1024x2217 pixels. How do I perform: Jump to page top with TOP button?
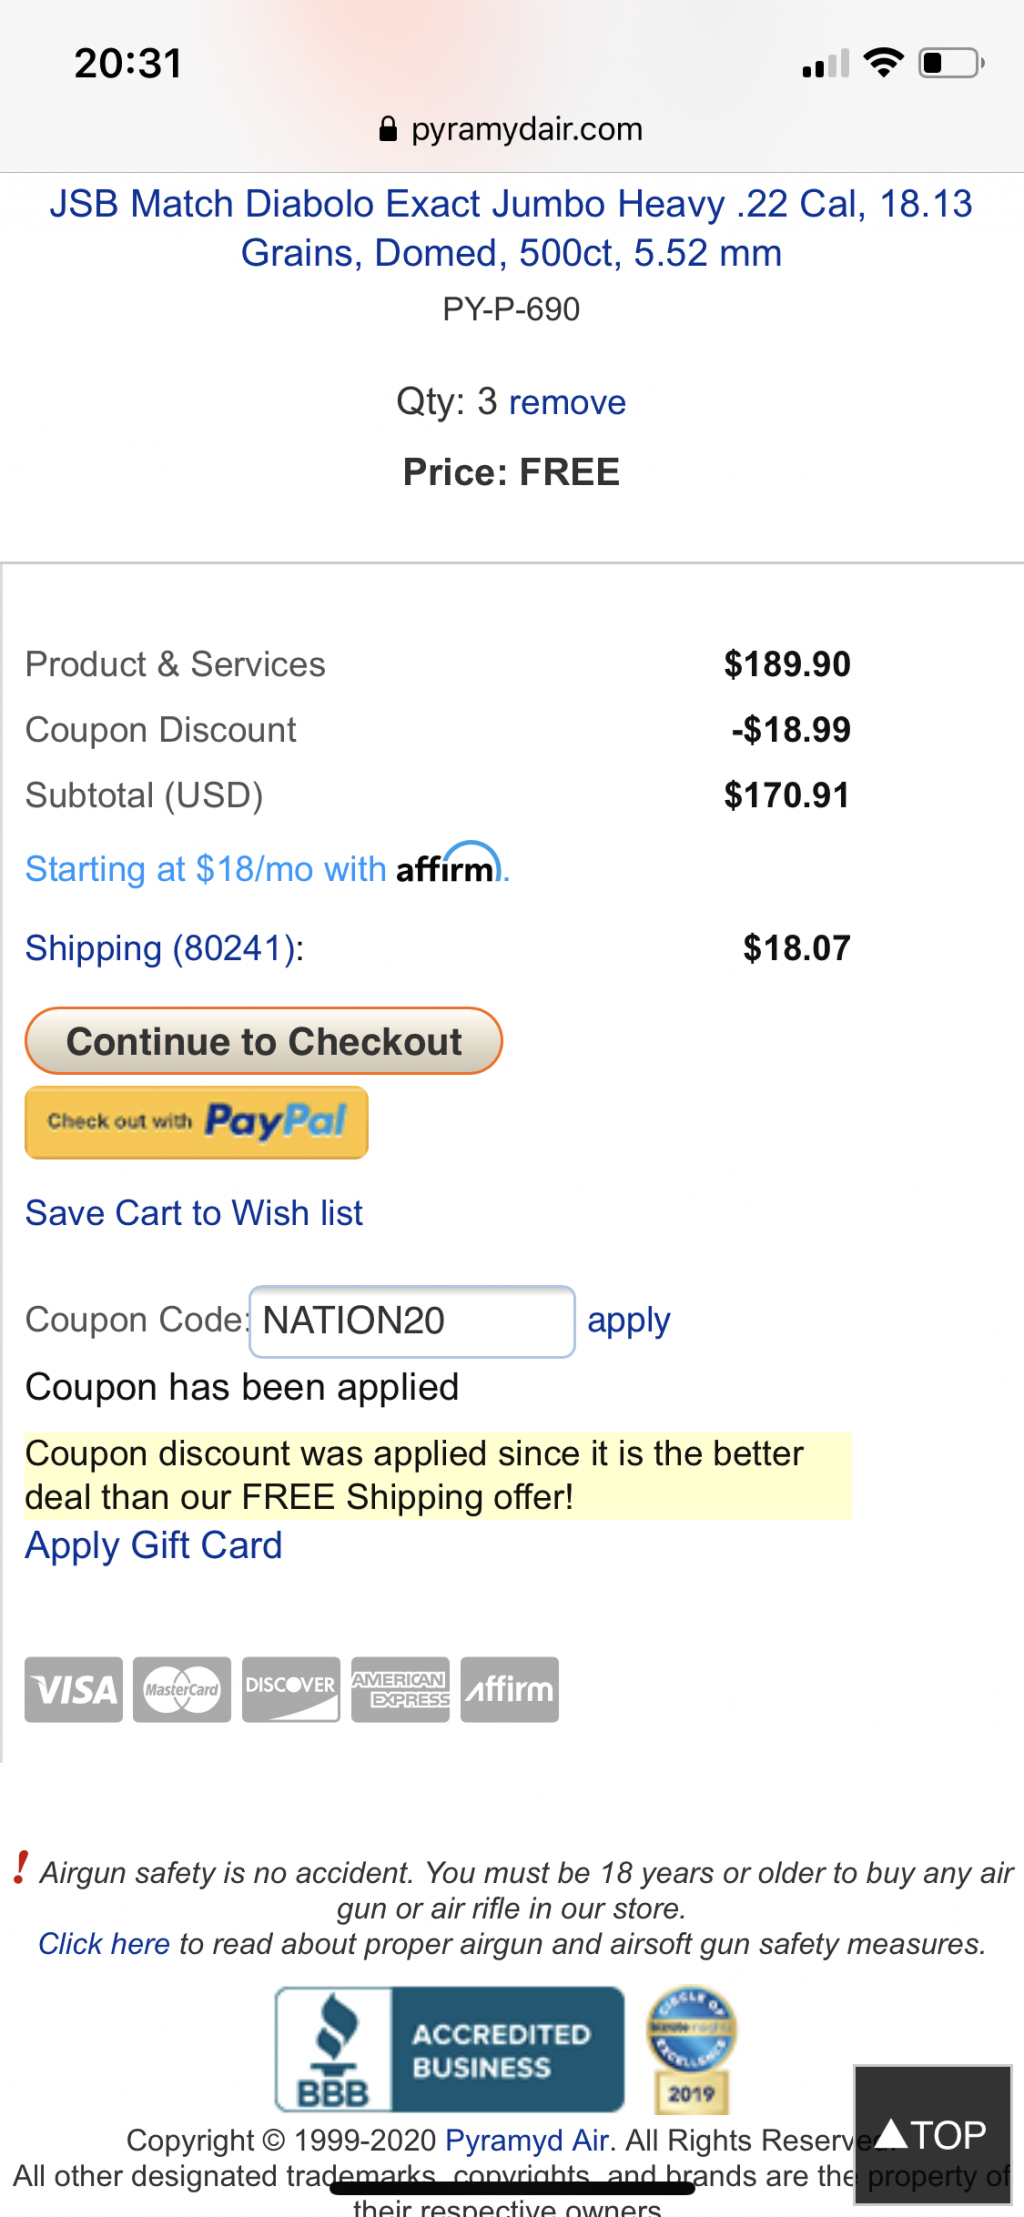[932, 2134]
